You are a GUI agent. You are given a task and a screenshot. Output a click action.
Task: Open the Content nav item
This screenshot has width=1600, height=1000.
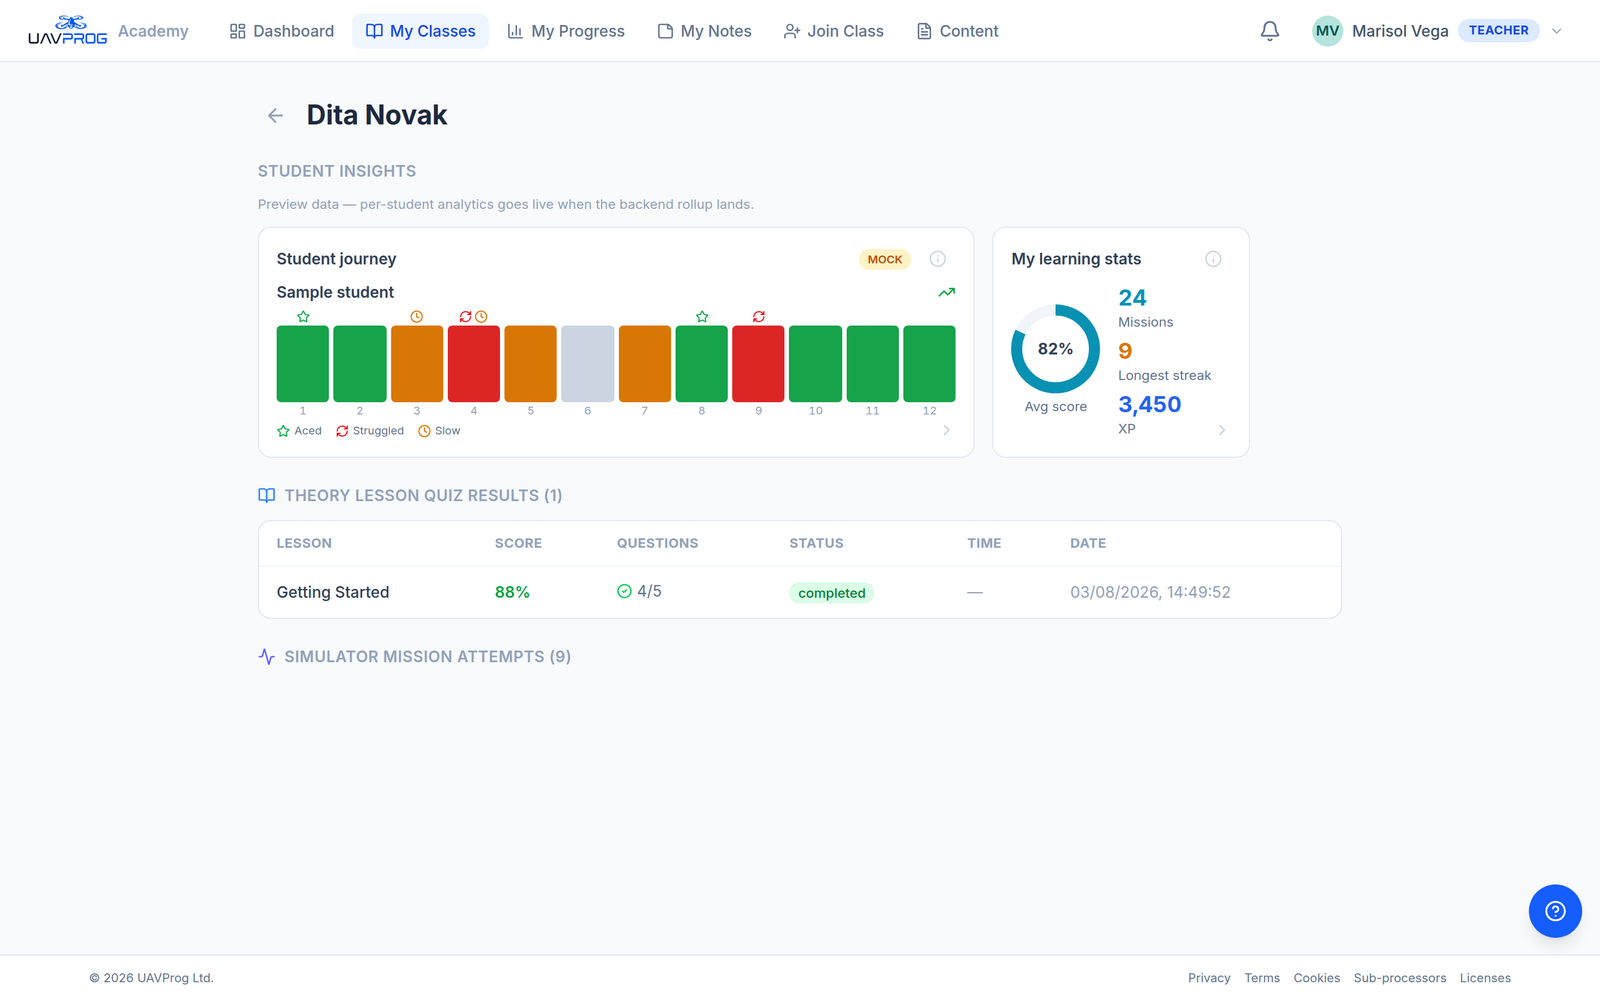pyautogui.click(x=958, y=31)
